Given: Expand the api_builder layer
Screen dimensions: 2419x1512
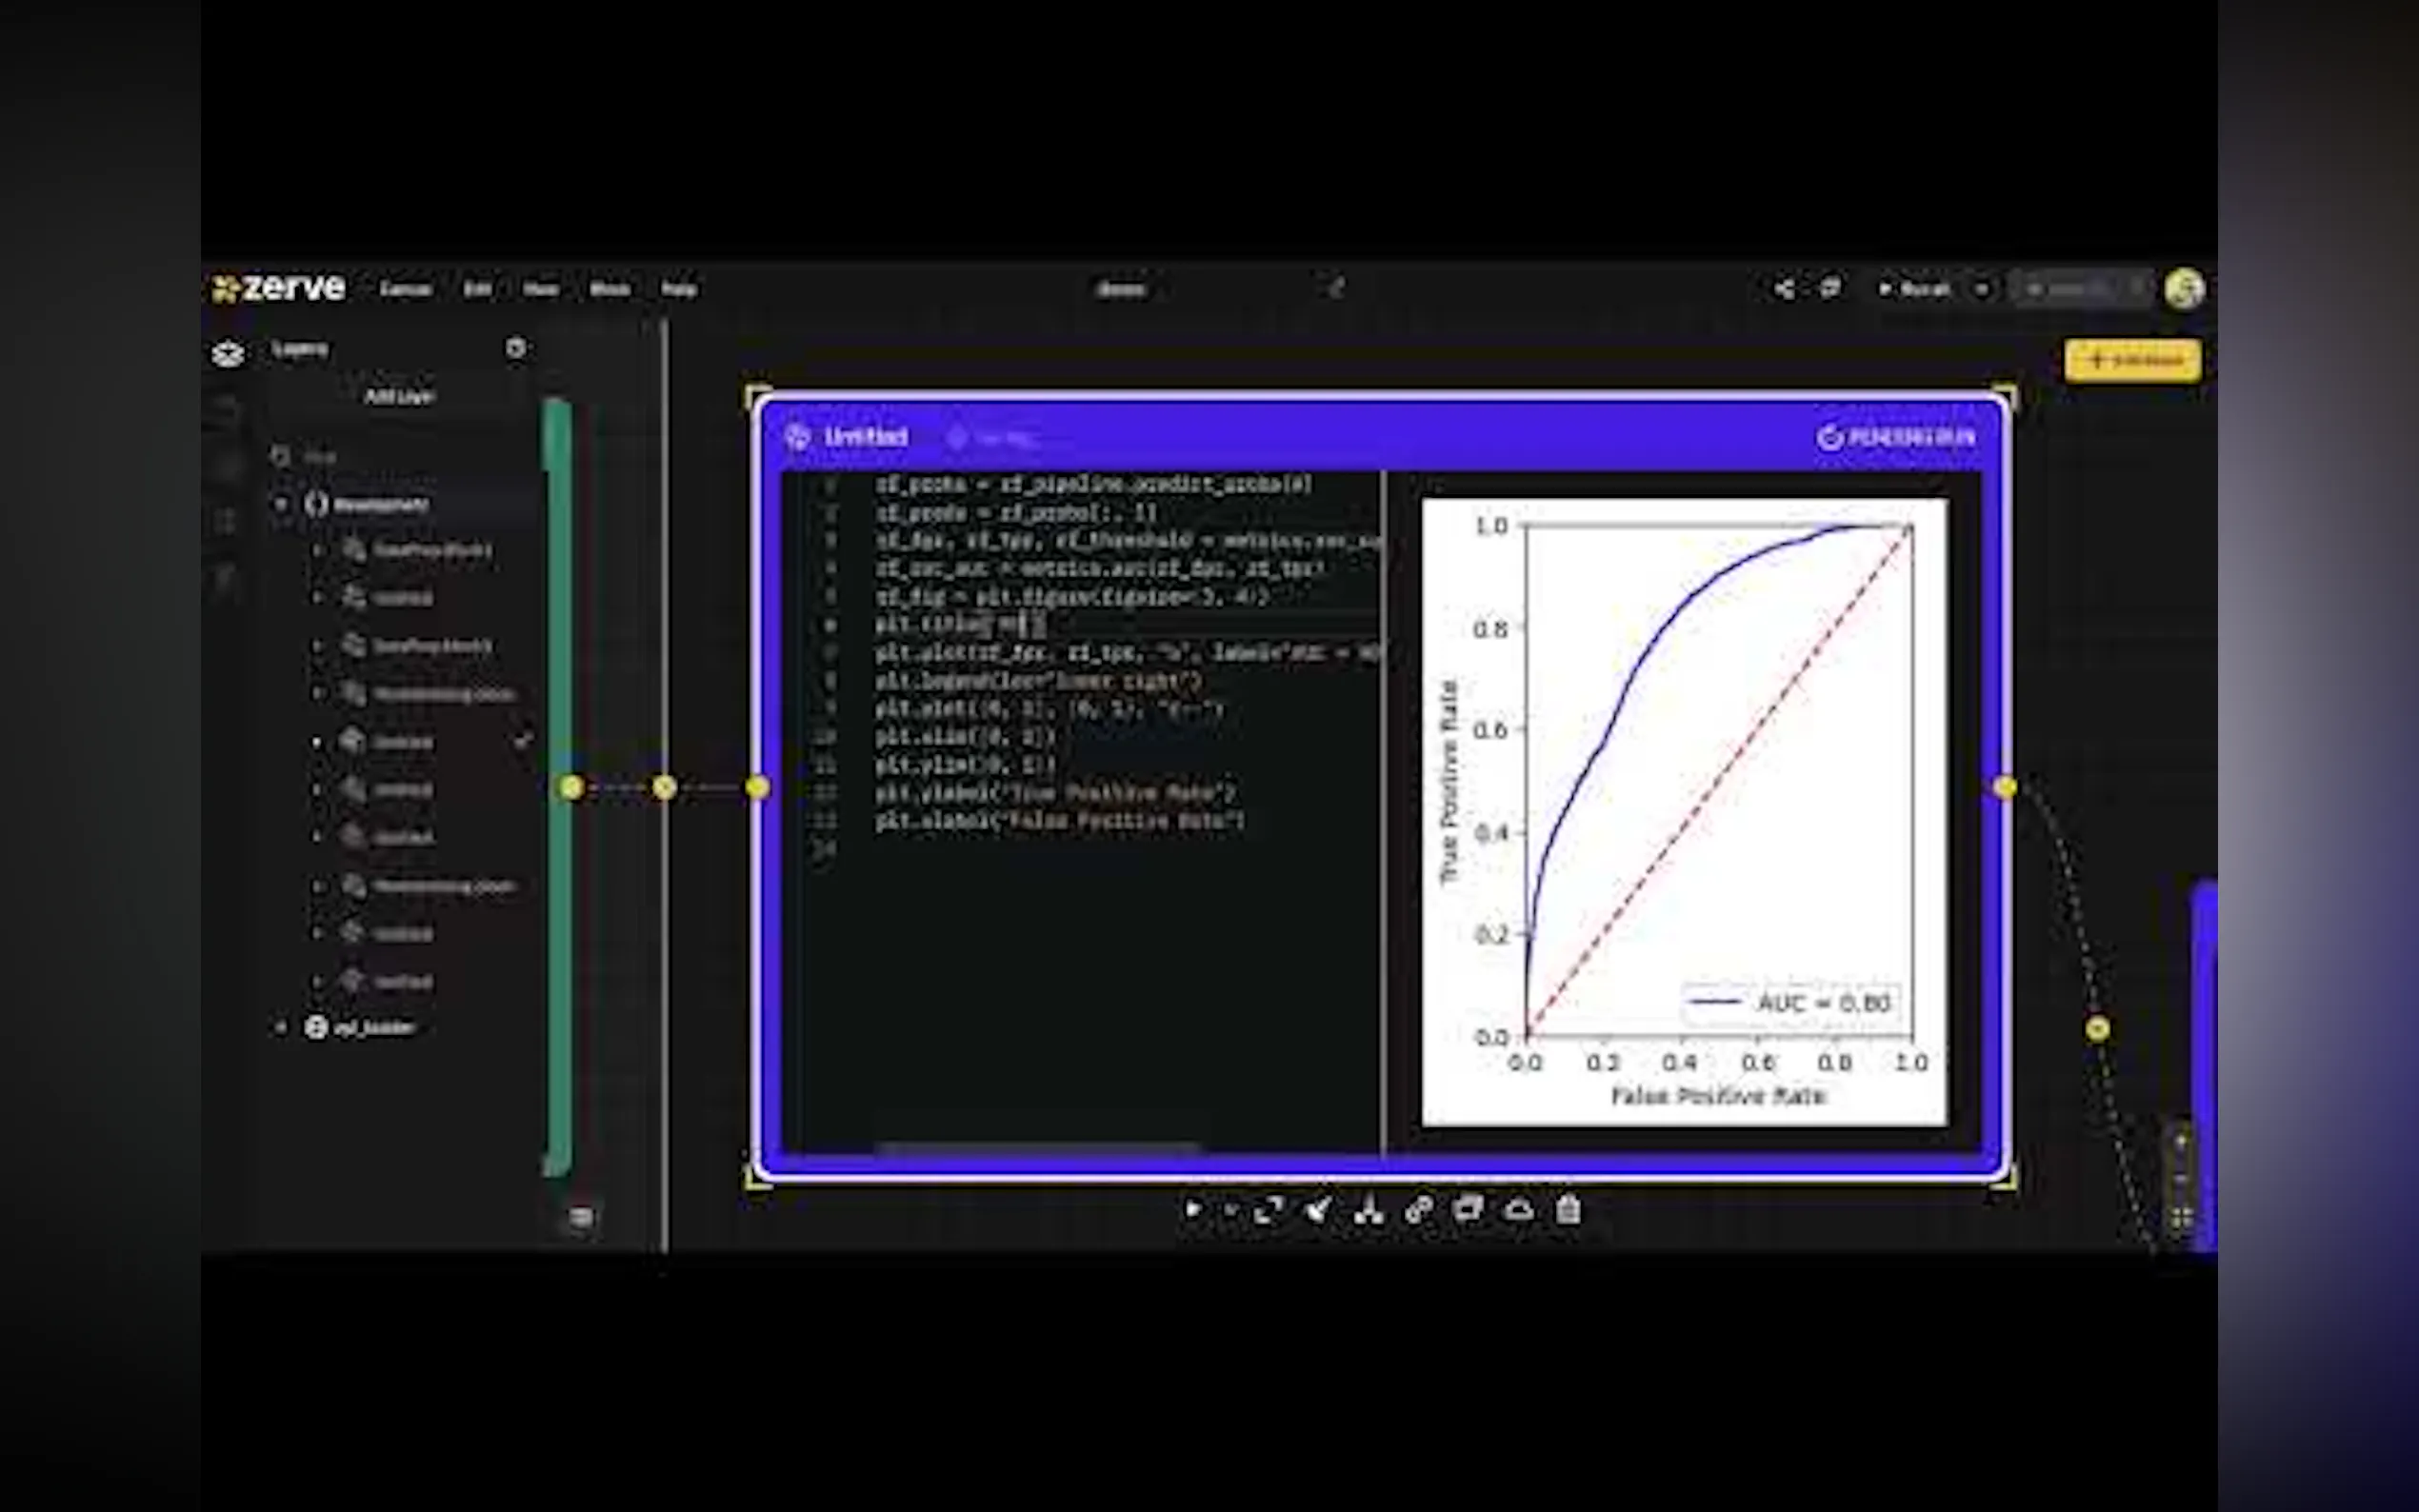Looking at the screenshot, I should point(281,1027).
